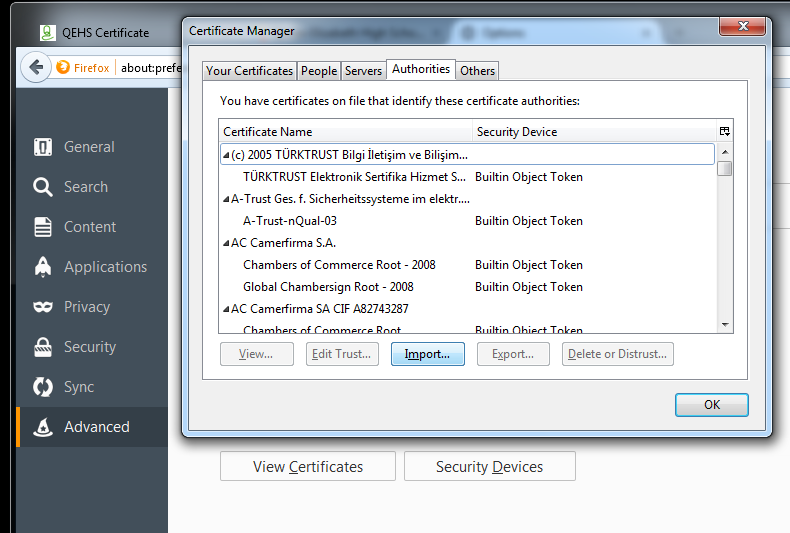Open the General preferences label
This screenshot has height=533, width=790.
(x=89, y=147)
